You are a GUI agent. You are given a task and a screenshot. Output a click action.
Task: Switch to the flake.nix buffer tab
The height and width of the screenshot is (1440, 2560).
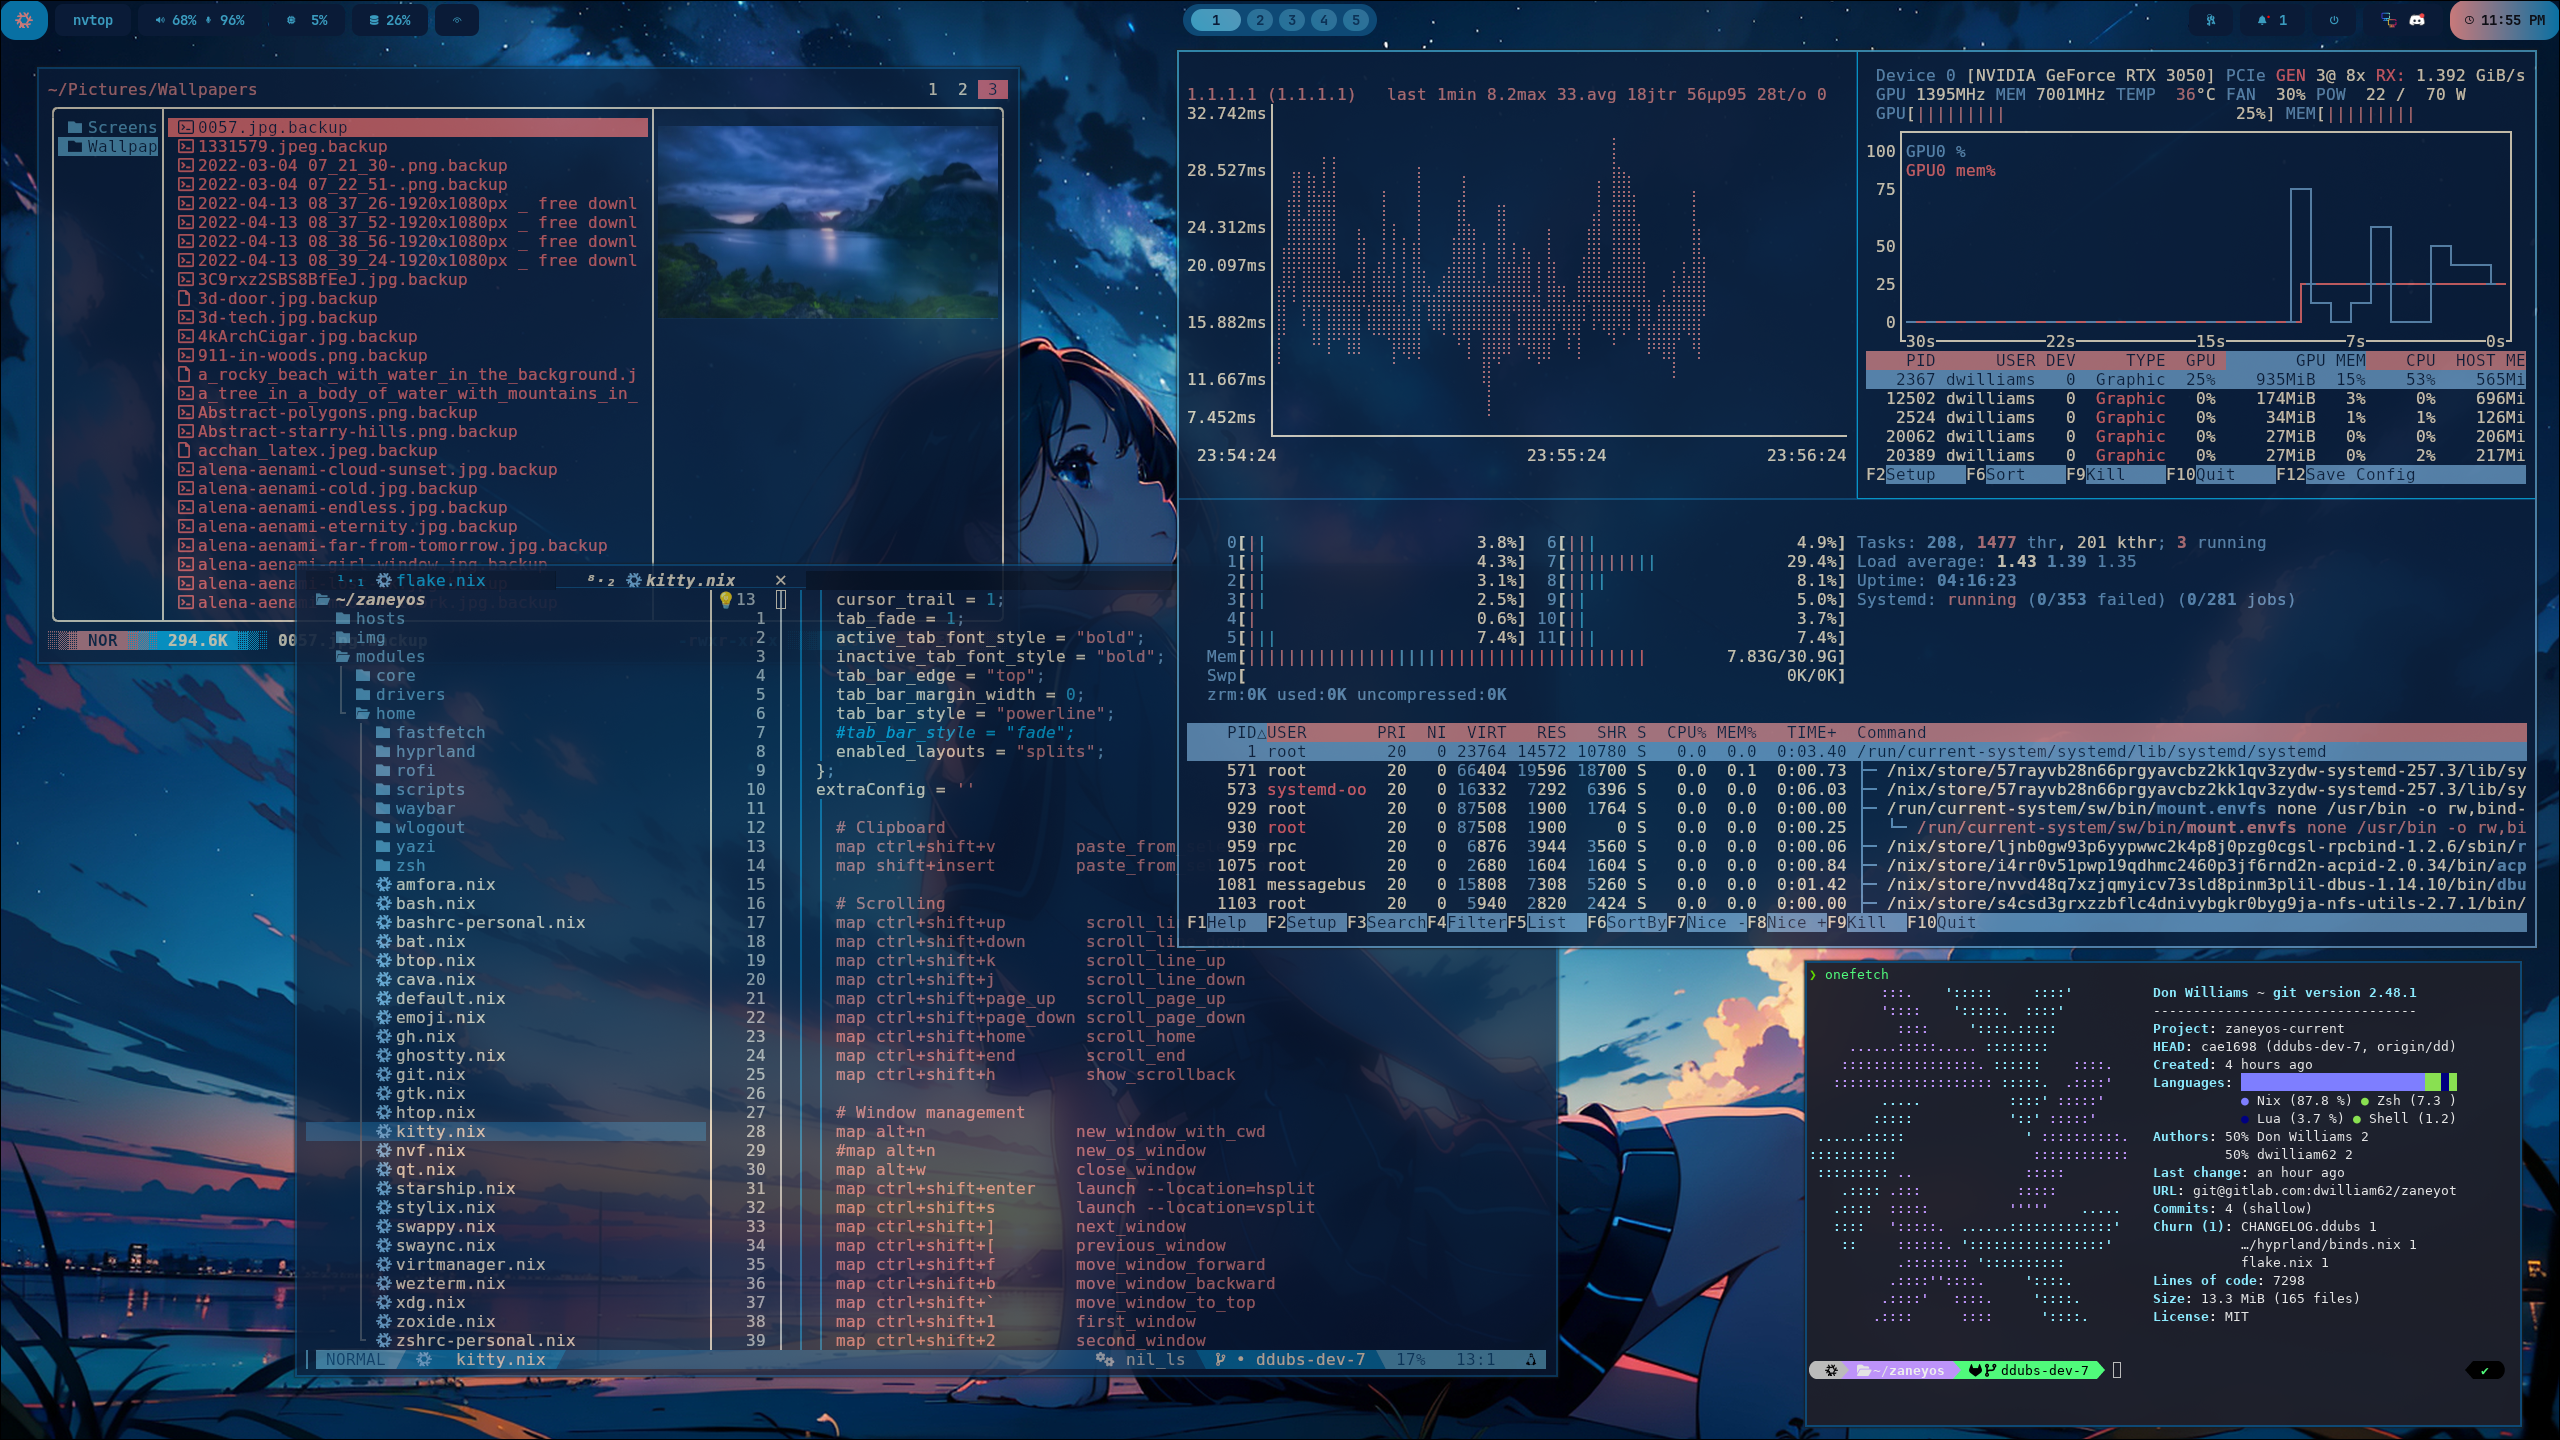point(440,581)
